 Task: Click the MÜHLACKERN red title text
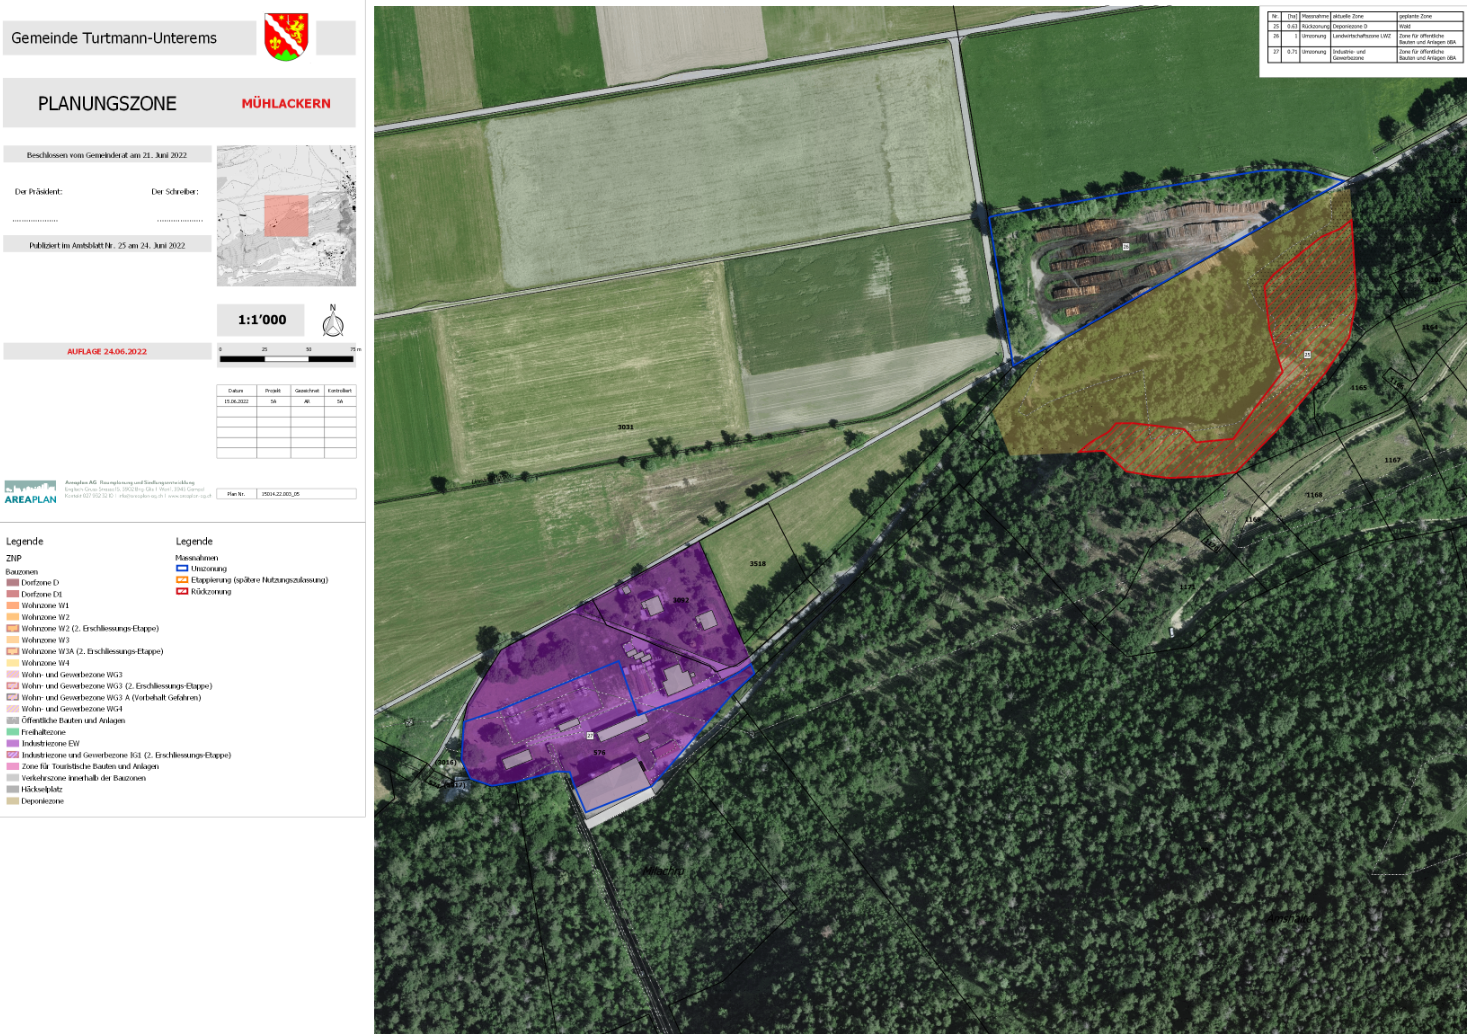(x=286, y=103)
